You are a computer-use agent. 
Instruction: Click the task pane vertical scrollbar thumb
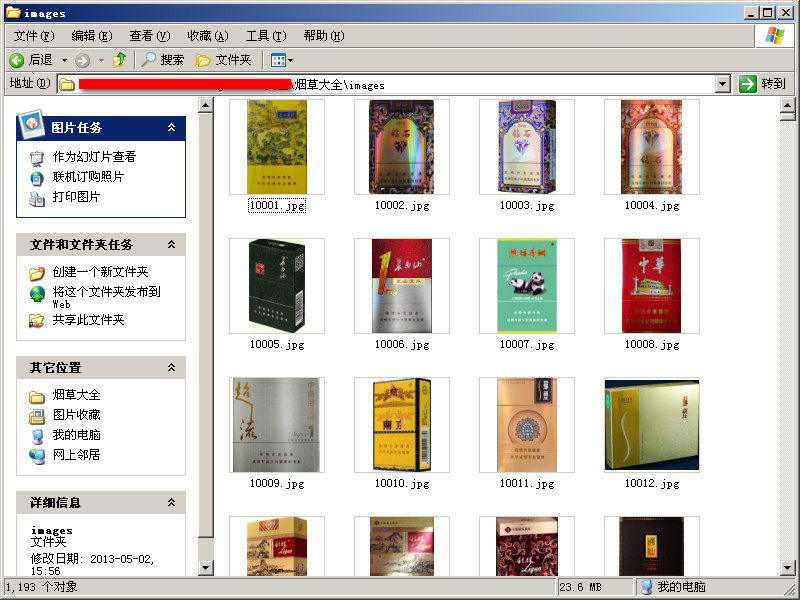(206, 326)
